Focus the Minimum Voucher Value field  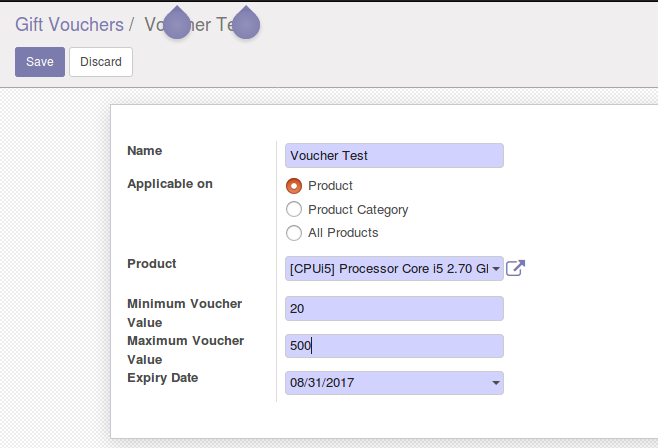point(394,309)
